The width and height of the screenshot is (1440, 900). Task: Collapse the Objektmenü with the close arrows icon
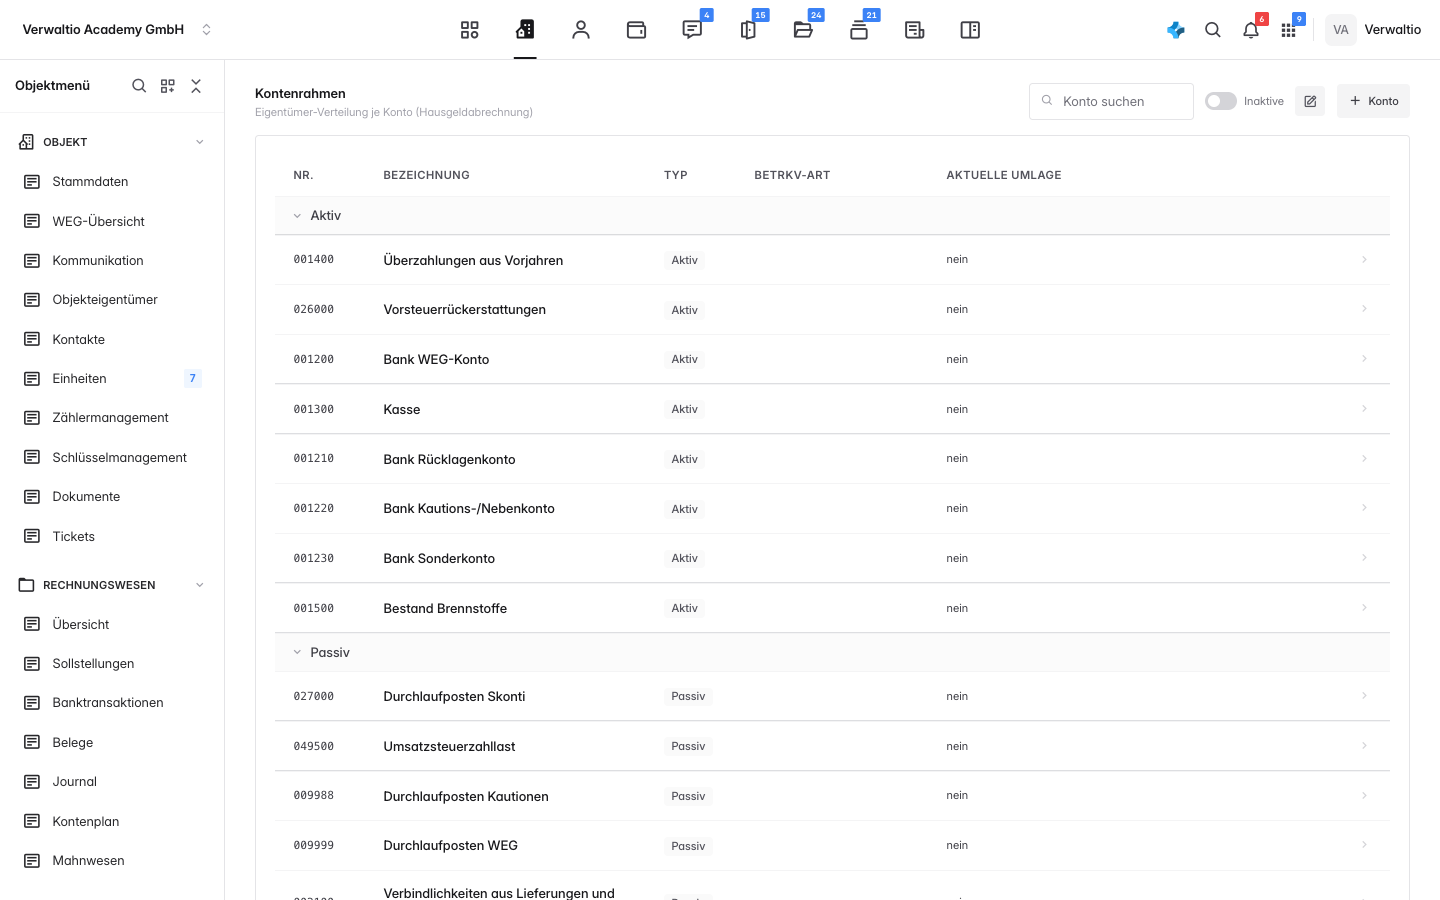pos(196,86)
